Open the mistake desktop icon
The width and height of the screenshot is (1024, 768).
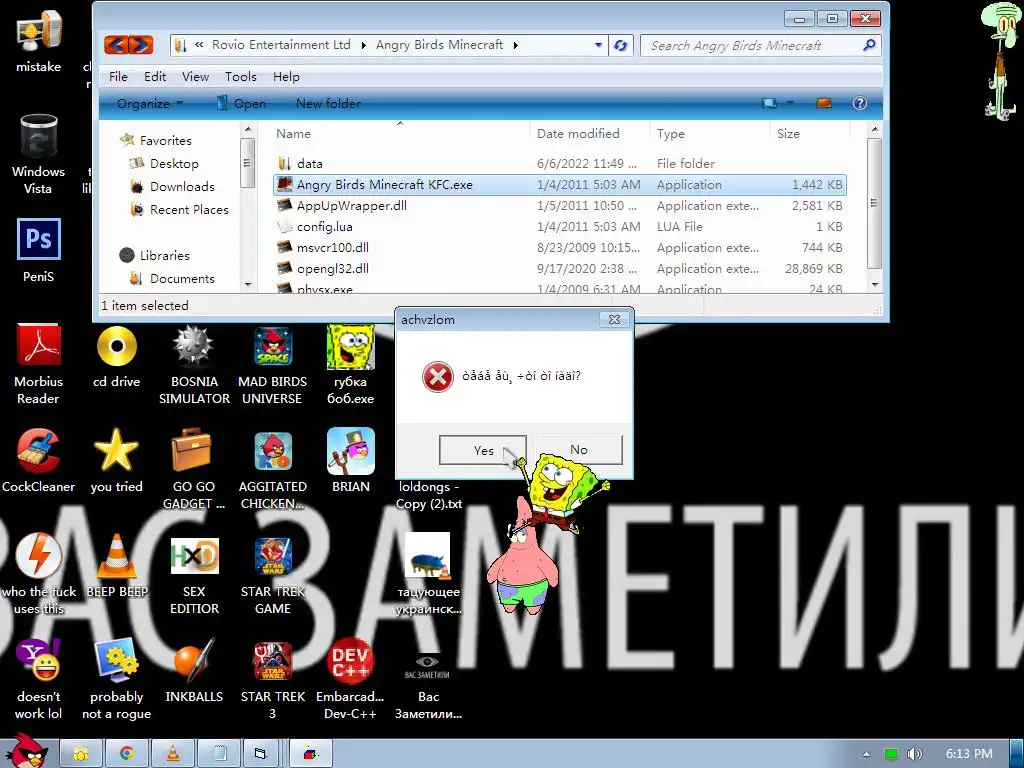pos(39,40)
